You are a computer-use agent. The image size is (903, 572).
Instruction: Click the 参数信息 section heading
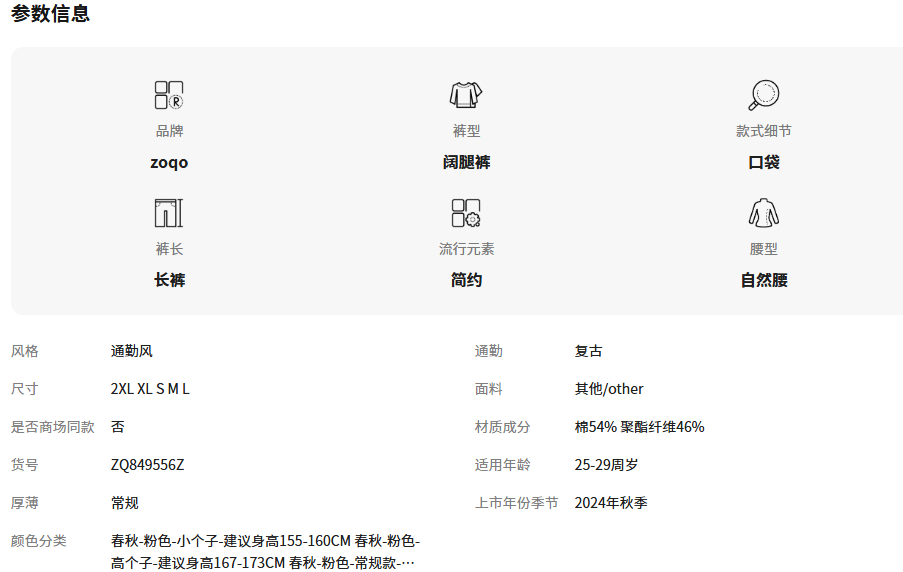50,14
